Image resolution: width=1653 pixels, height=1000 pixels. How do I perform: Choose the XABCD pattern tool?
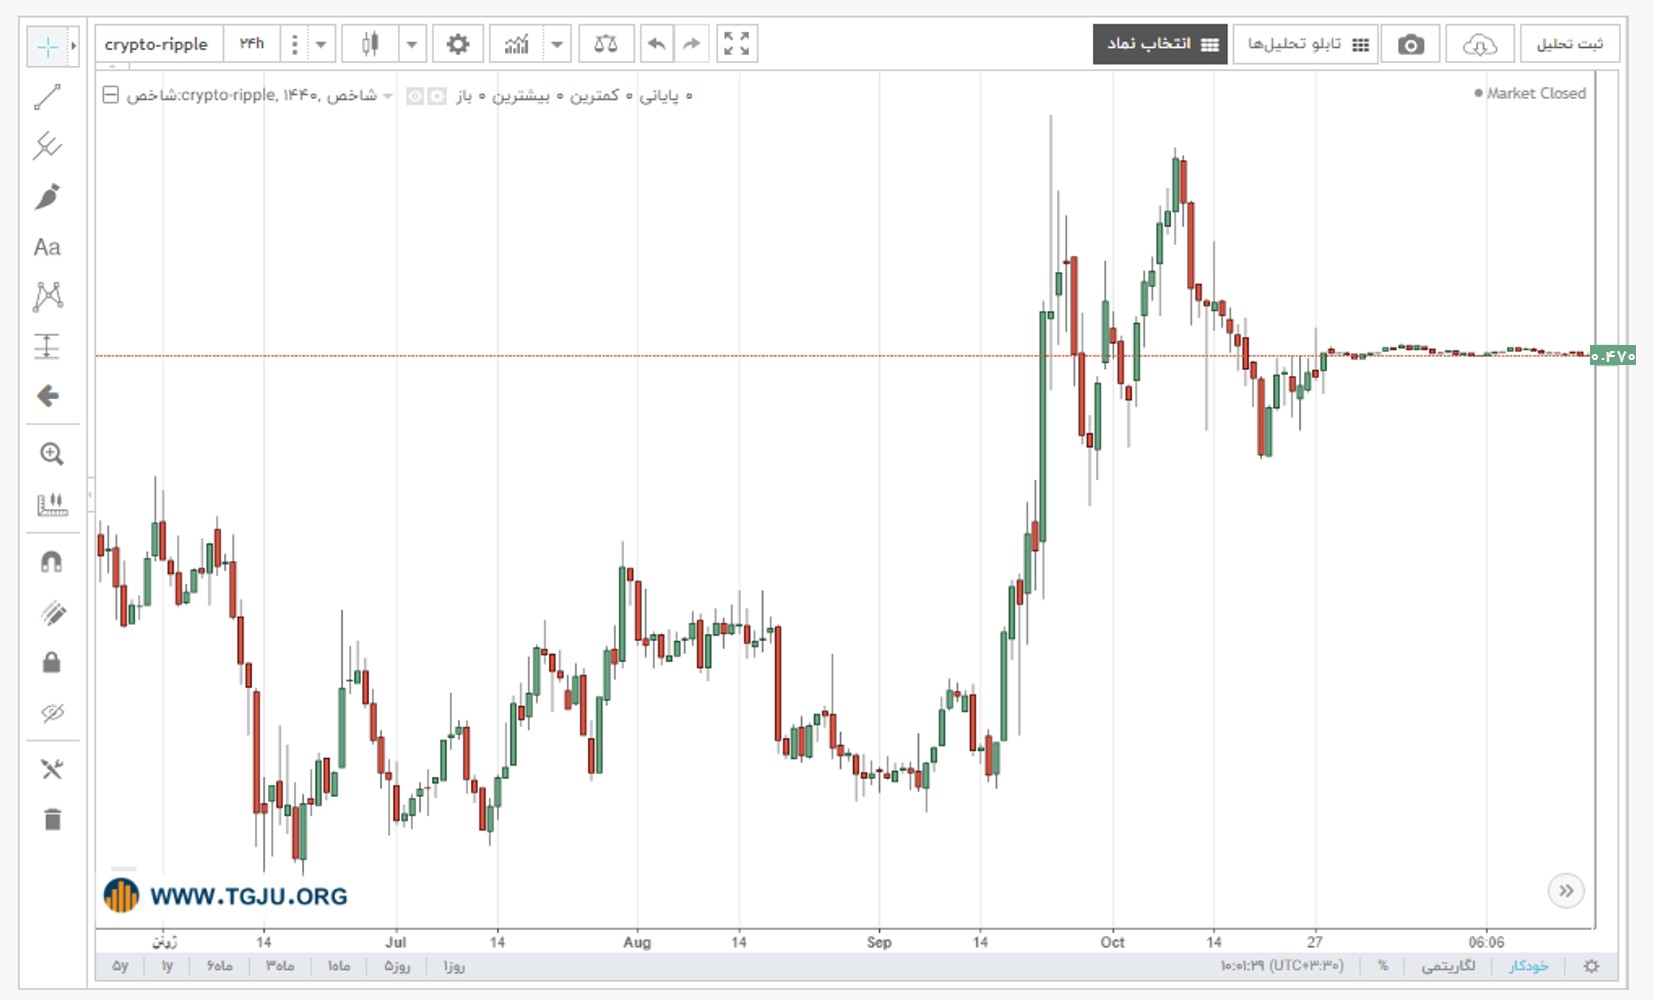(47, 296)
